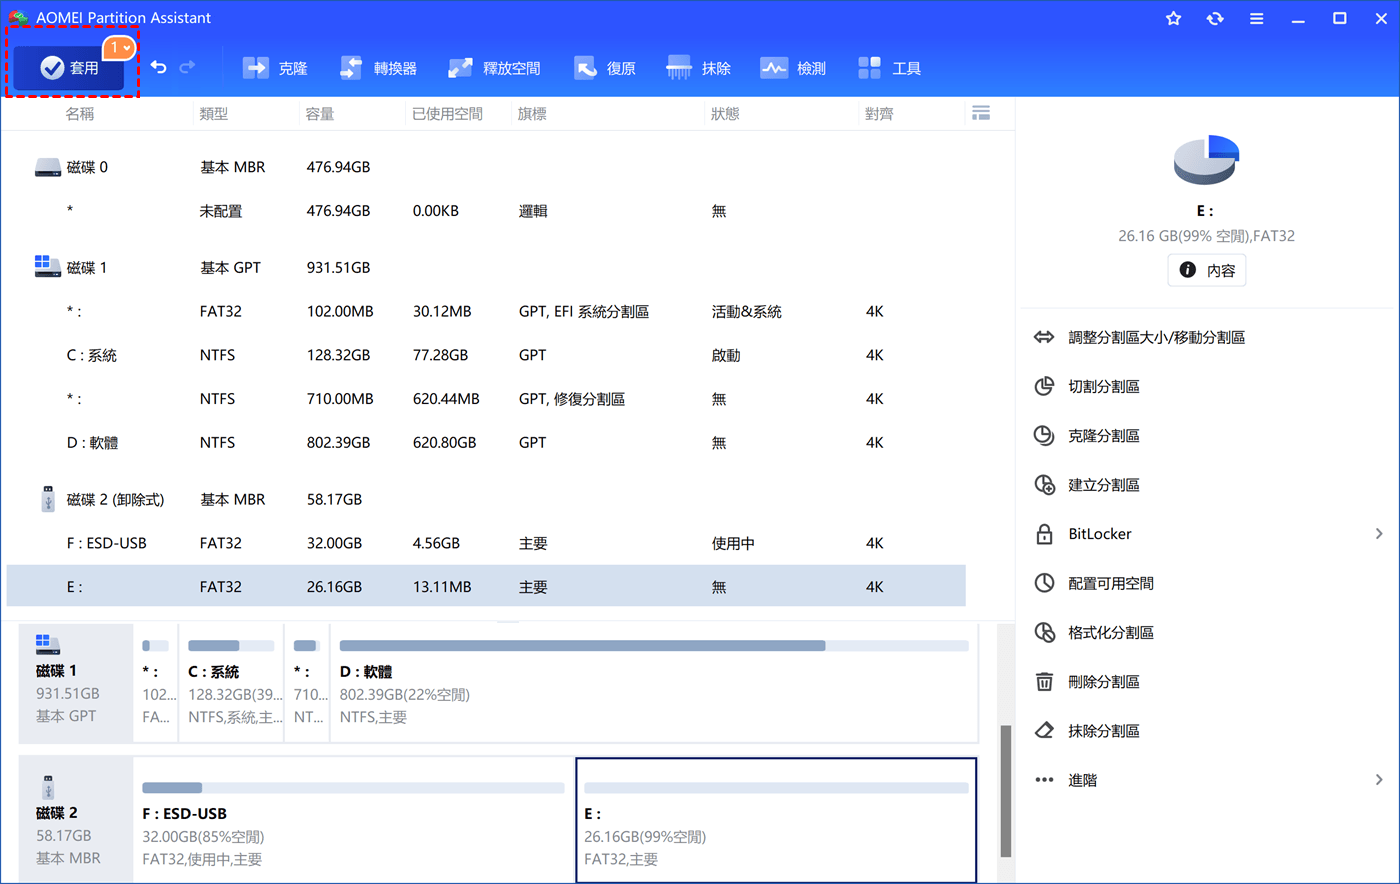Click the refresh icon in title bar
Image resolution: width=1400 pixels, height=884 pixels.
(x=1215, y=18)
